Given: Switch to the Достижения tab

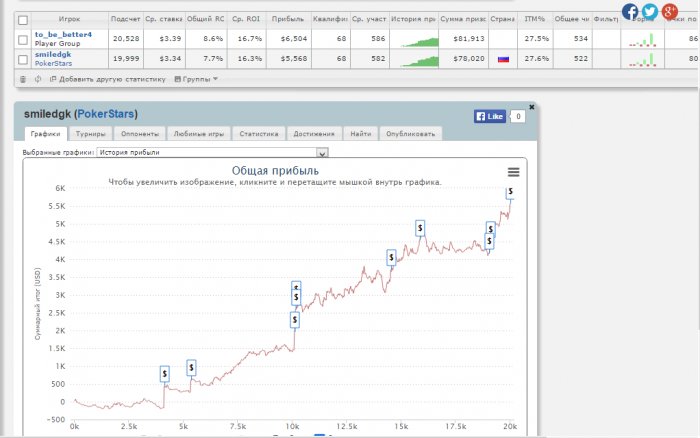Looking at the screenshot, I should [314, 133].
